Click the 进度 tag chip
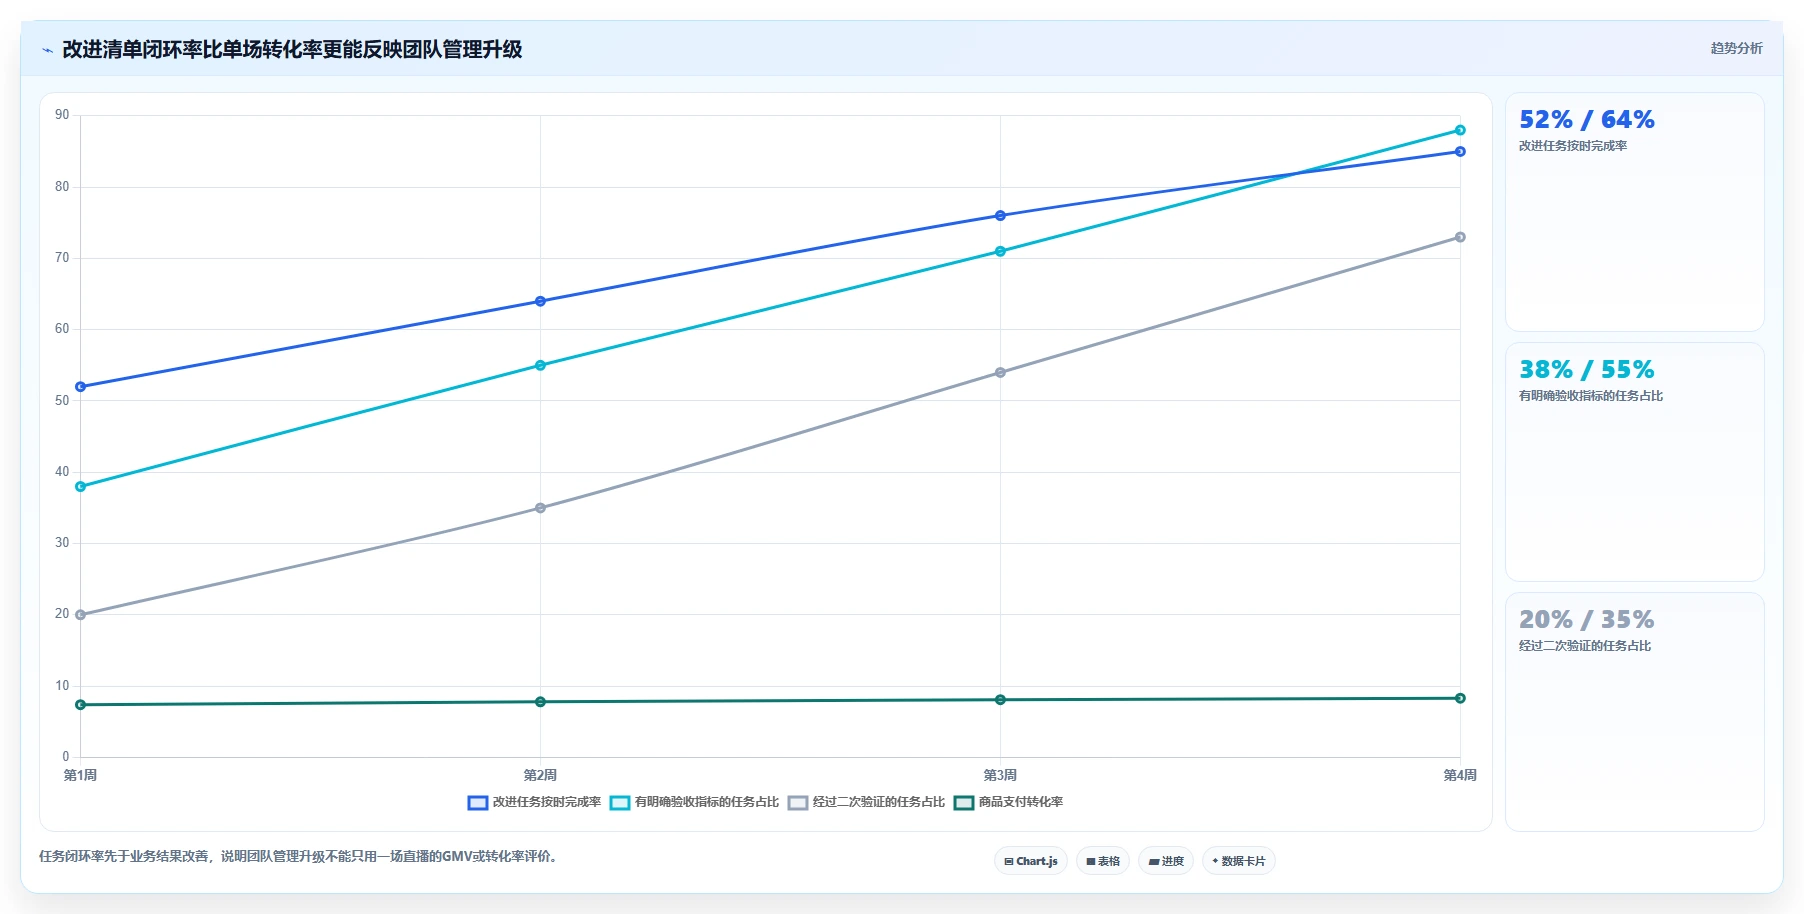1804x914 pixels. coord(1166,861)
